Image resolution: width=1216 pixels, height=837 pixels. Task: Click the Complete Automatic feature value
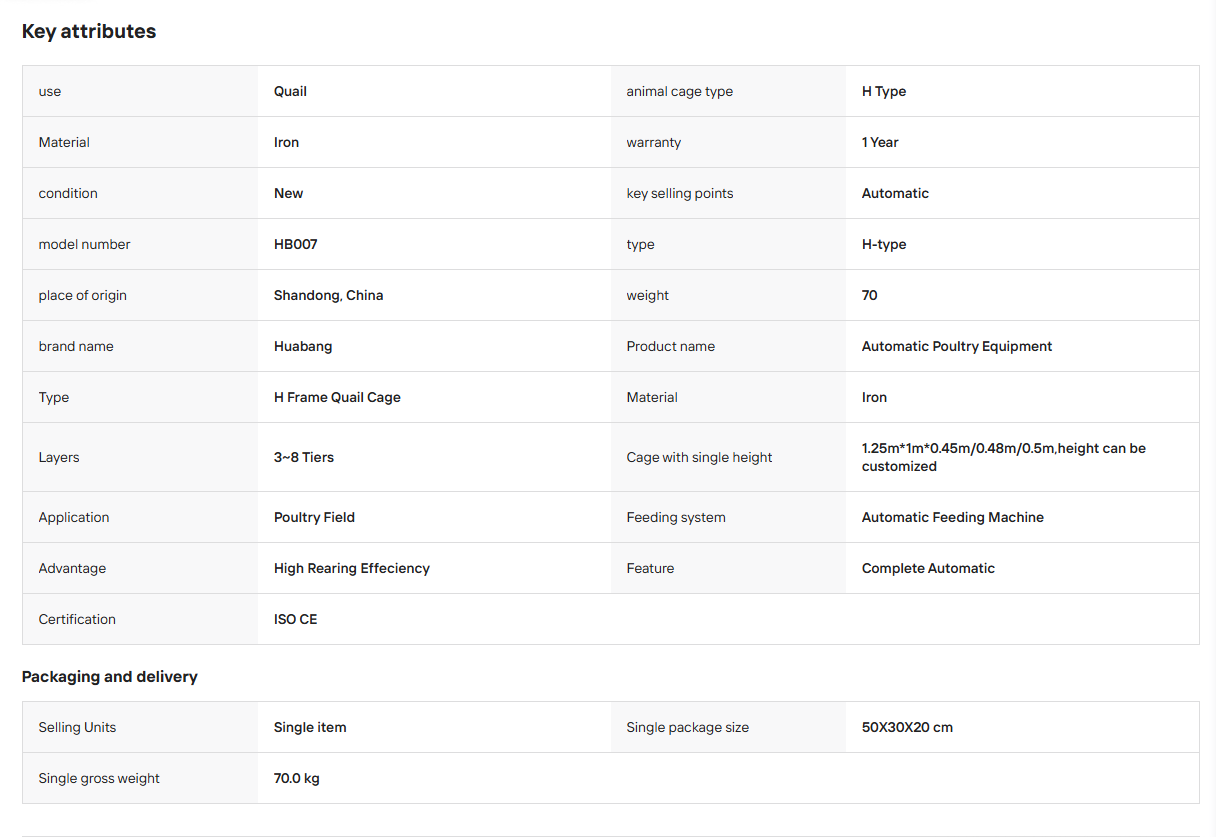click(928, 568)
